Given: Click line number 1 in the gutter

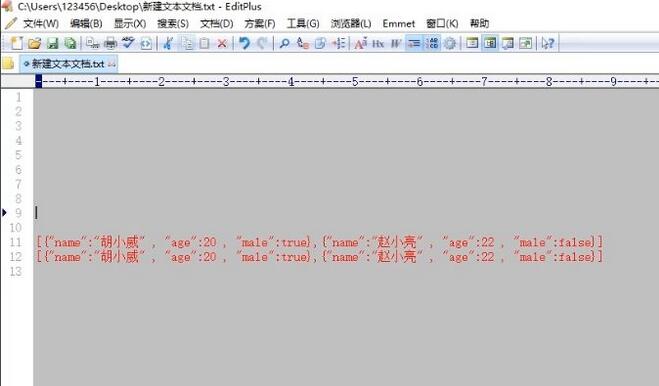Looking at the screenshot, I should 18,97.
